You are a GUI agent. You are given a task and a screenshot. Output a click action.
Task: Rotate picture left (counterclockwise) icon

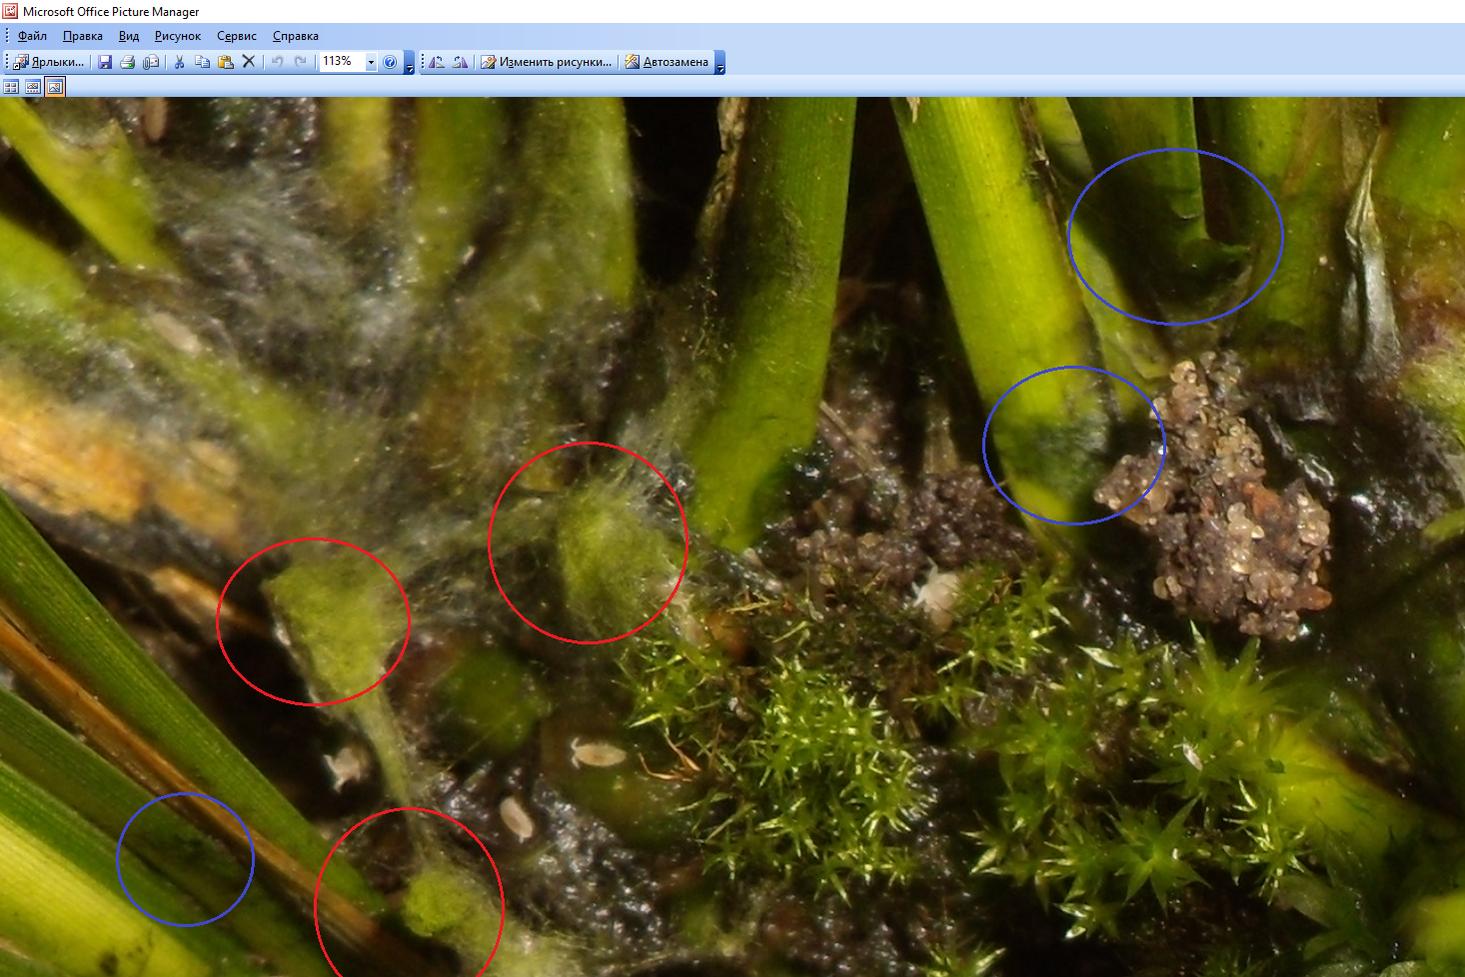[436, 62]
